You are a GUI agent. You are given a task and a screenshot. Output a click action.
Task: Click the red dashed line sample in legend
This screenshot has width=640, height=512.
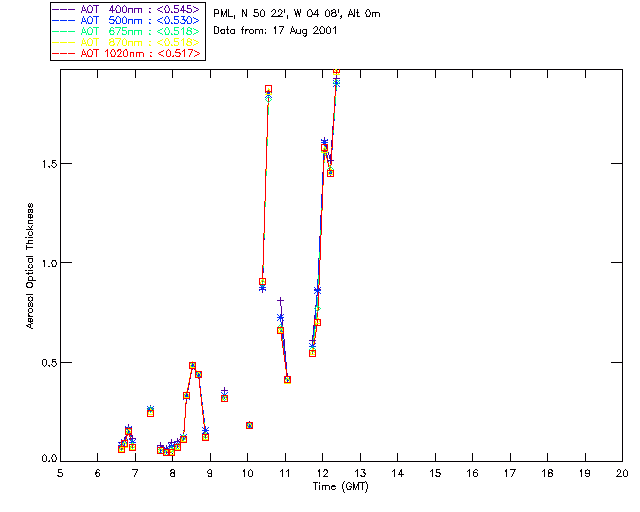click(x=64, y=53)
